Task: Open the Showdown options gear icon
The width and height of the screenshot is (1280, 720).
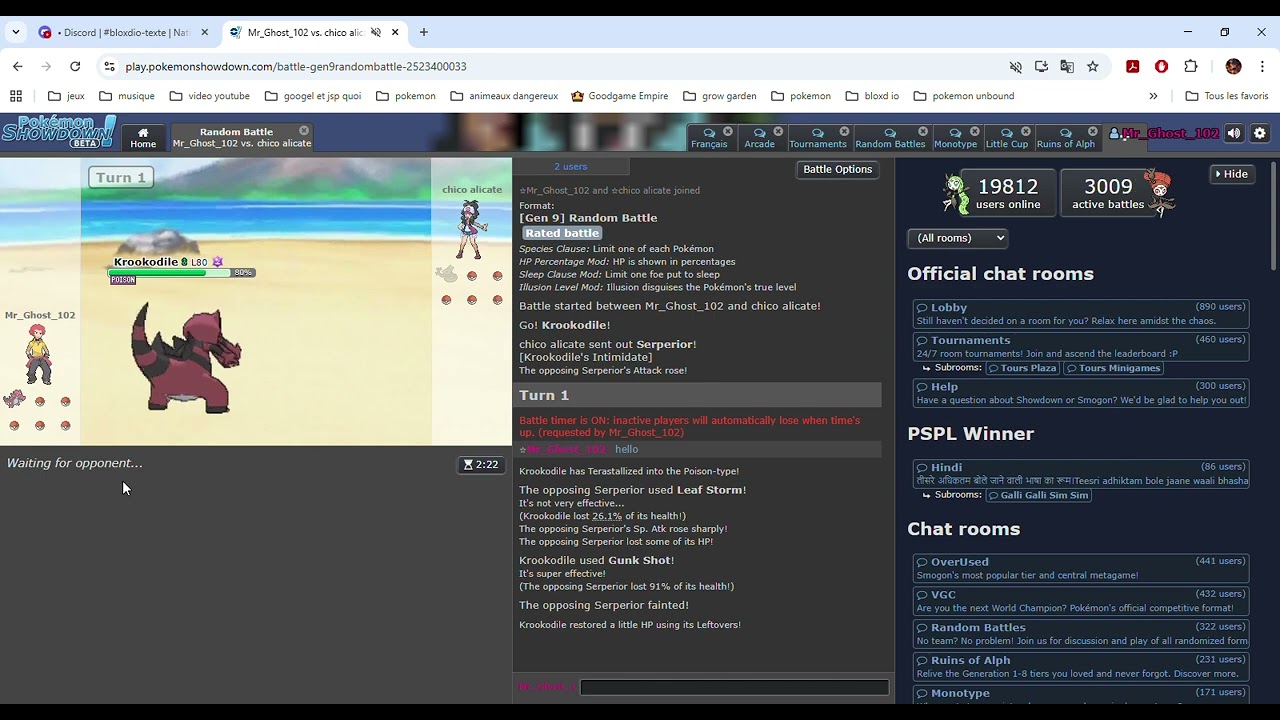Action: (x=1260, y=133)
